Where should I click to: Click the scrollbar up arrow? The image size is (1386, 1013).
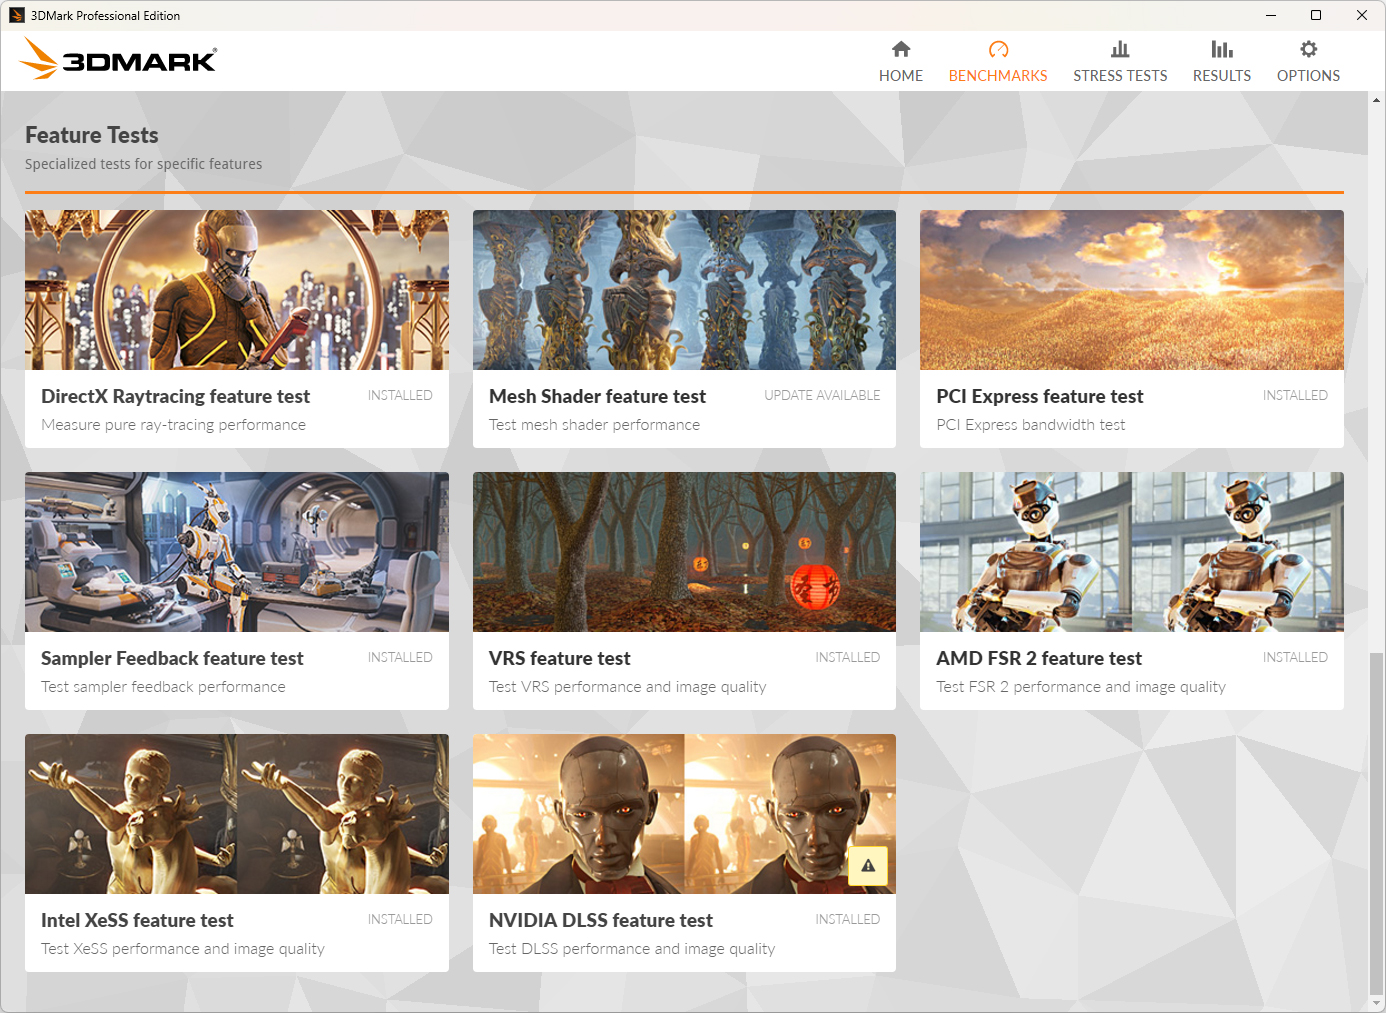point(1376,100)
